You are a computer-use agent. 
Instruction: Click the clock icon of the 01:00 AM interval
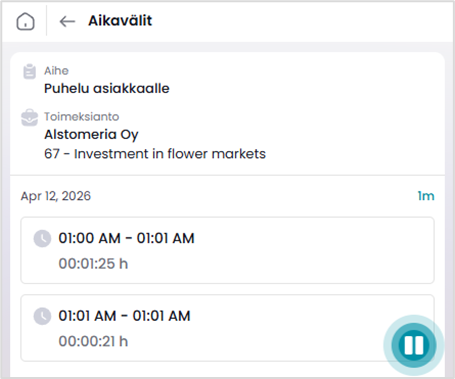pos(42,238)
